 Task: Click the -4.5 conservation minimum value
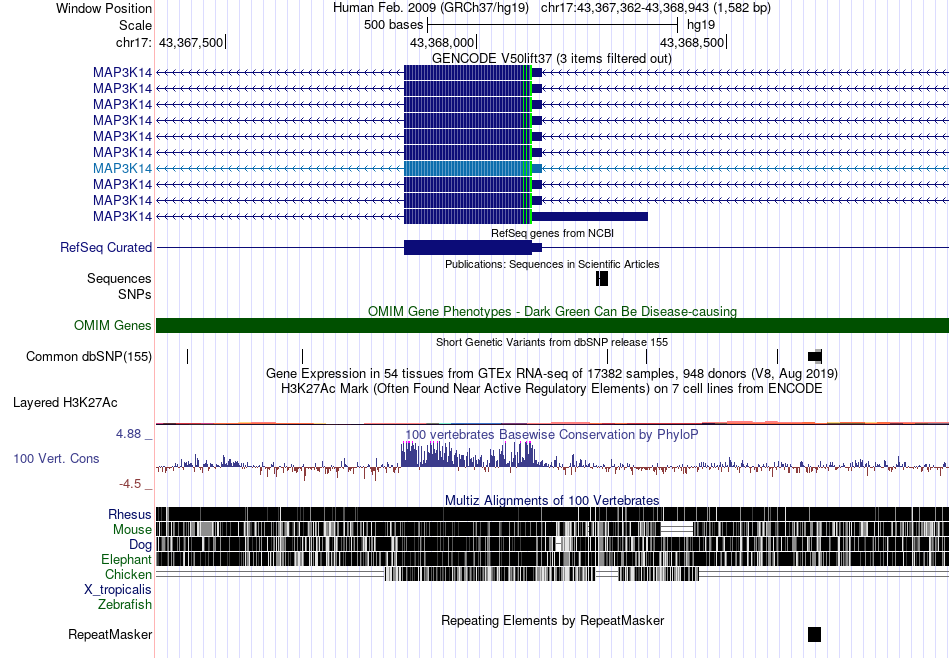tap(130, 484)
